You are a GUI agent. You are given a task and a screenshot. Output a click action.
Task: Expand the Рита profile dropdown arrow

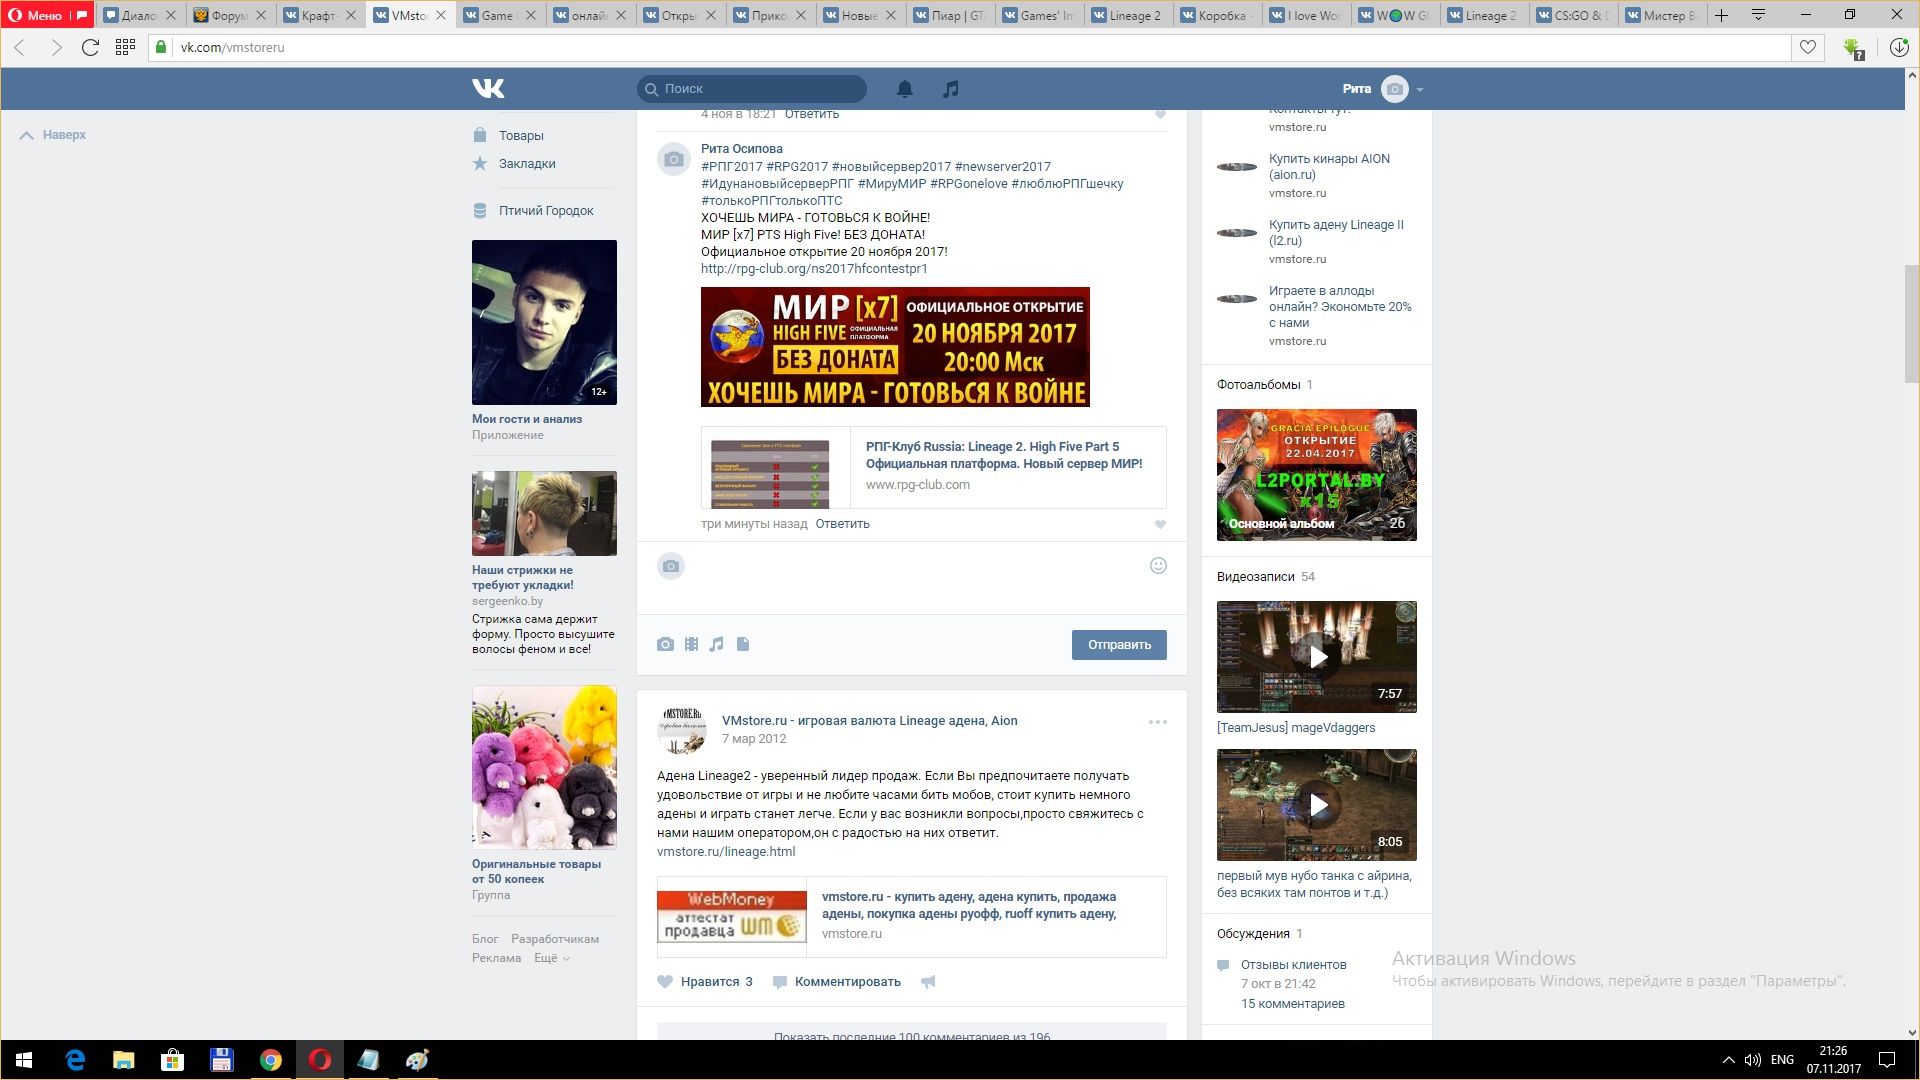point(1420,90)
